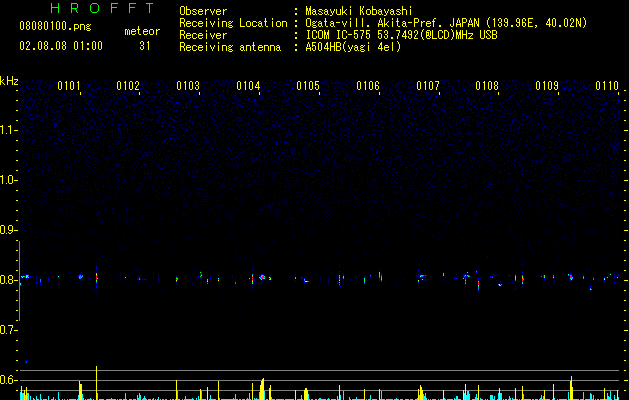Click the observer name Masayuki Kobayashi
This screenshot has height=400, width=629.
[x=359, y=11]
